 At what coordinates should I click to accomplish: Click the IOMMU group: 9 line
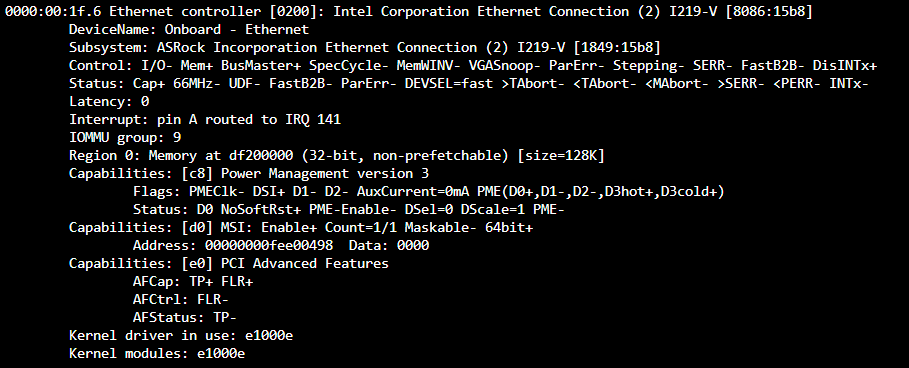pos(125,137)
